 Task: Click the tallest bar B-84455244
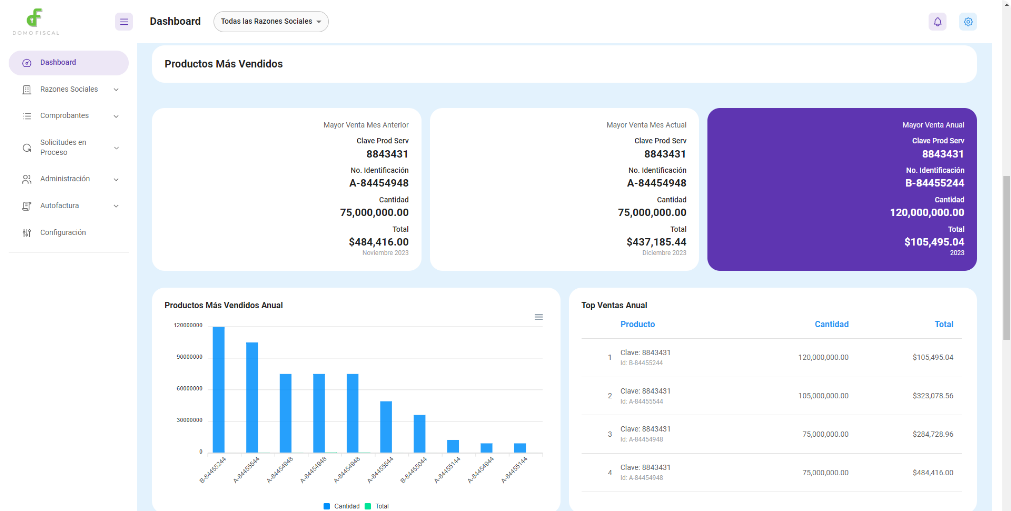point(219,390)
